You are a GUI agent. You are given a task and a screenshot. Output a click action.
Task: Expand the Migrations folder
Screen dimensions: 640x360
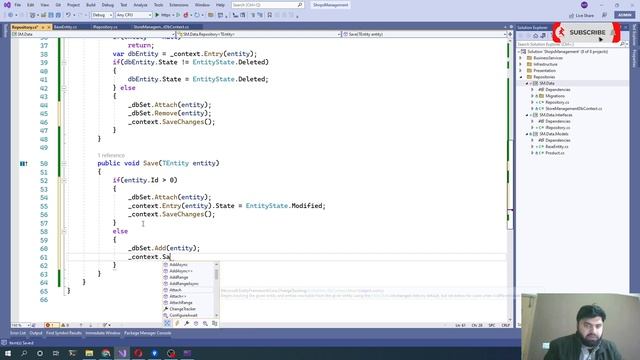(532, 96)
